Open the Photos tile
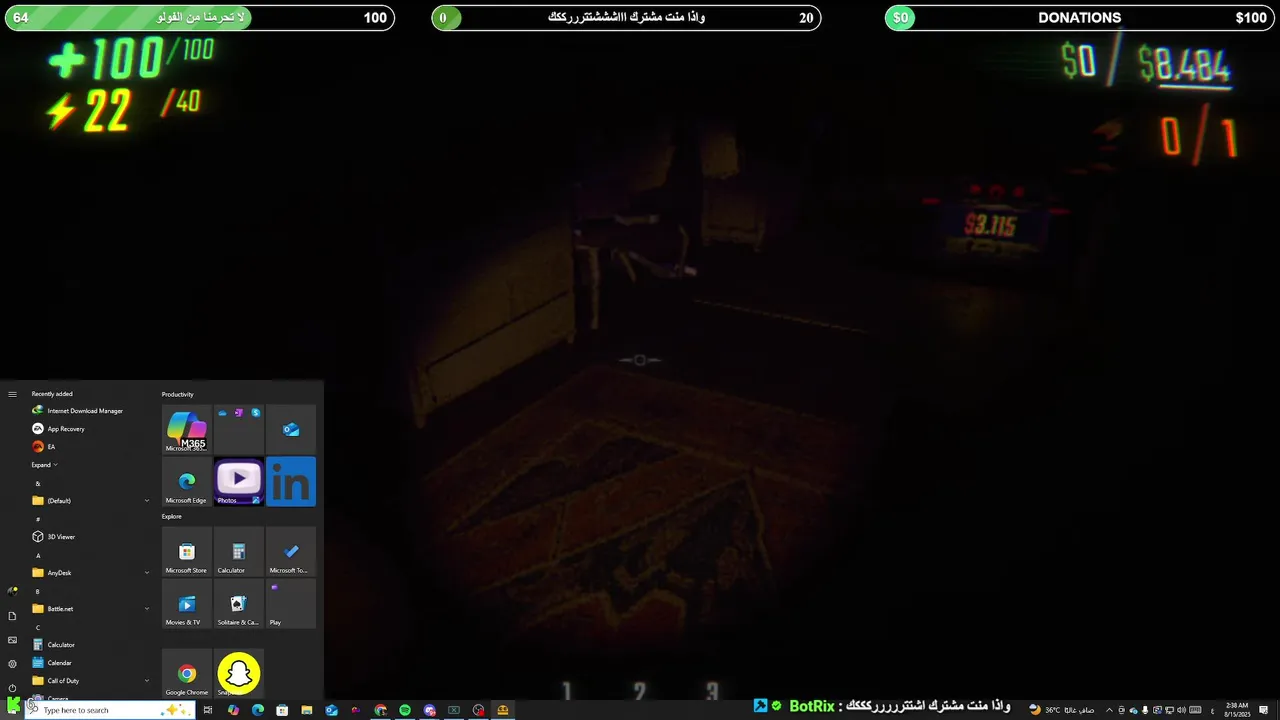Screen dimensions: 1280x720 [239, 481]
